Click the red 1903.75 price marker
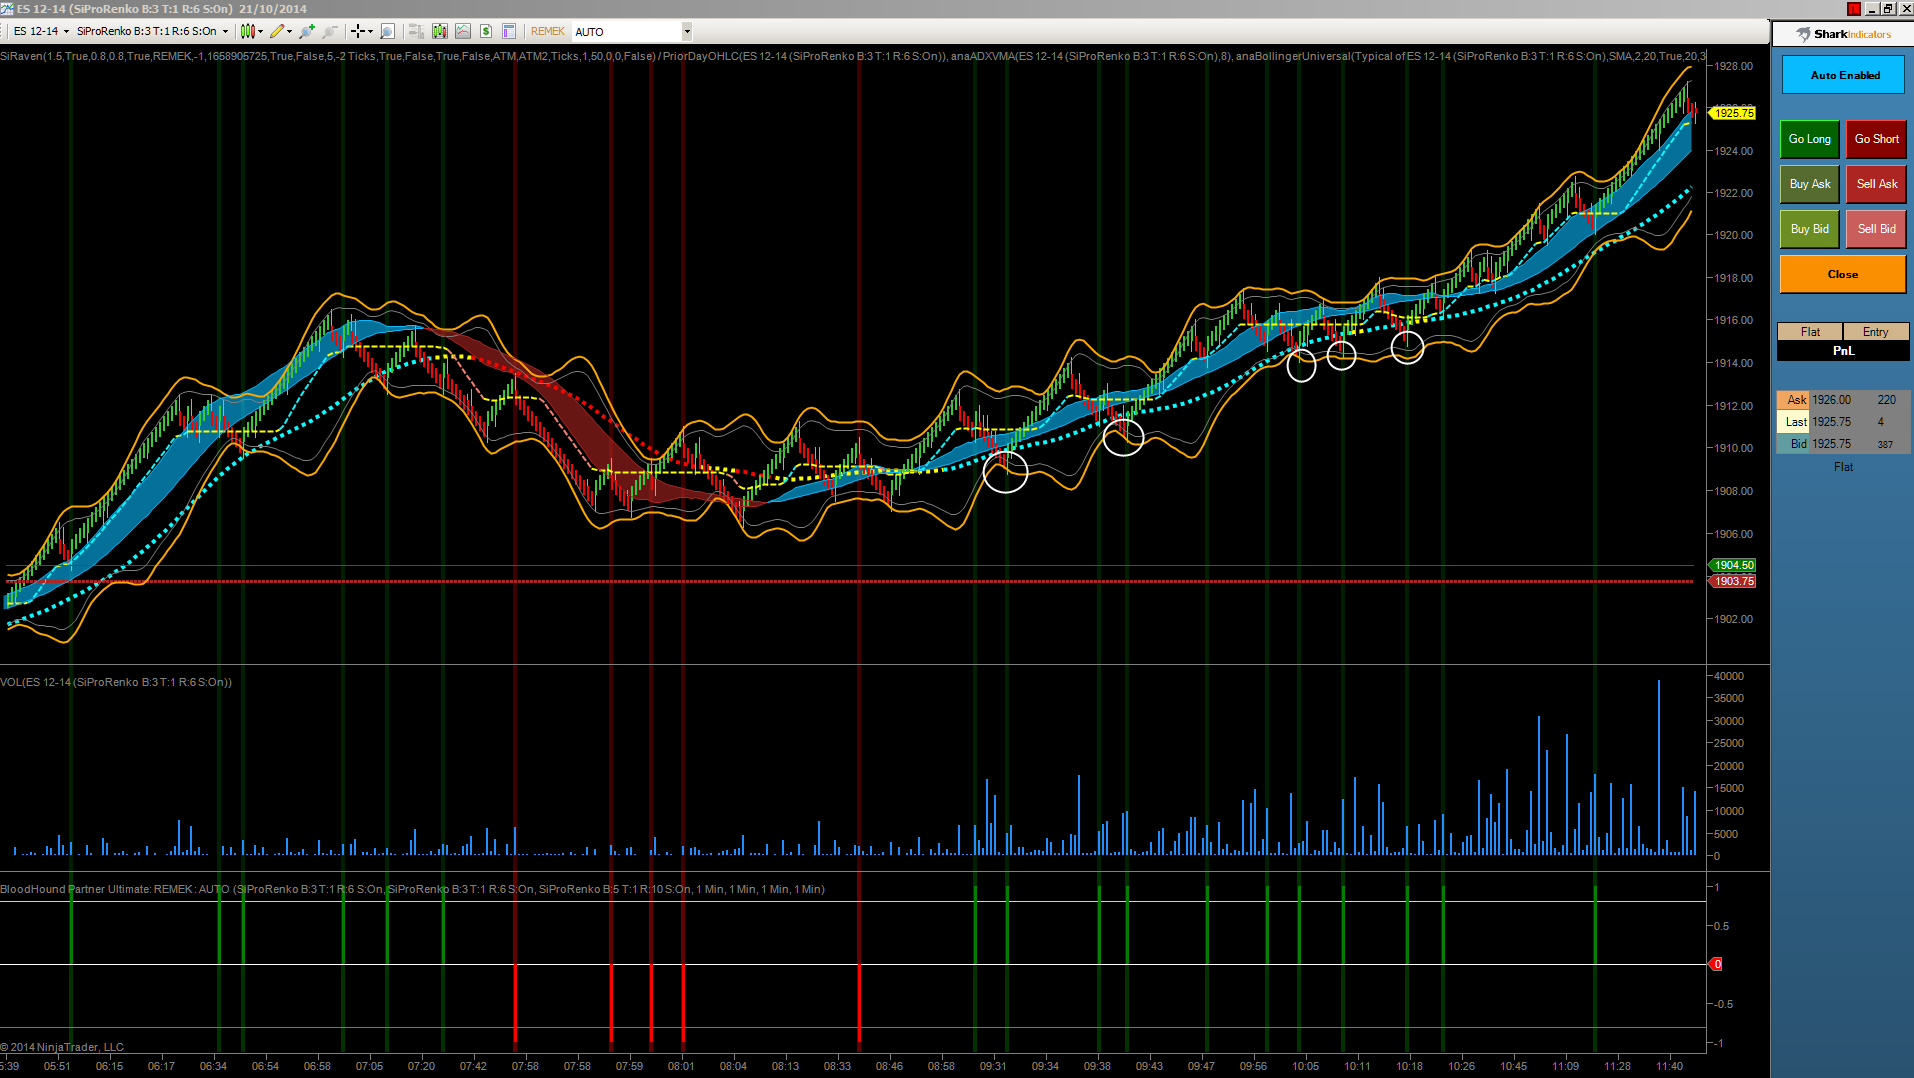Image resolution: width=1914 pixels, height=1078 pixels. click(x=1733, y=581)
